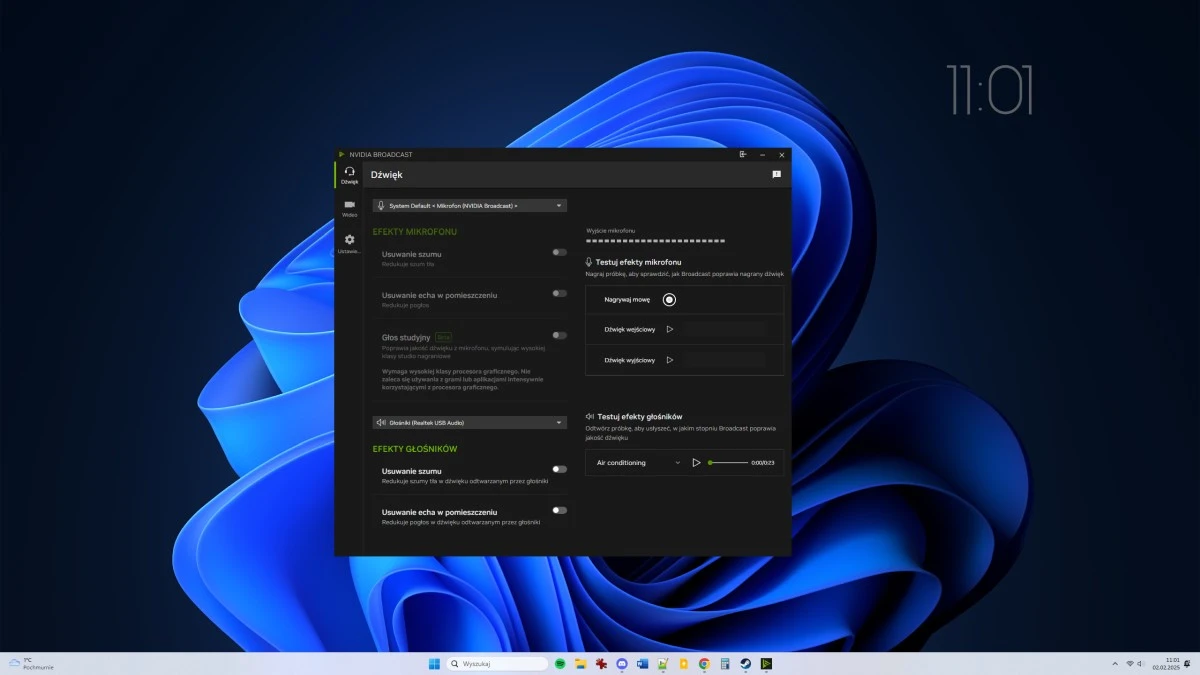Enable the Głos studyjny switch
1200x675 pixels.
tap(559, 335)
